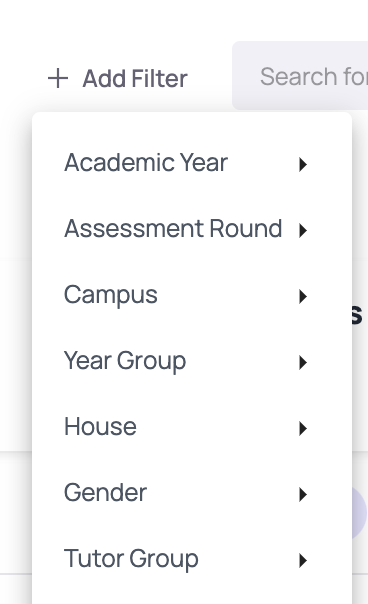This screenshot has width=368, height=604.
Task: Click the plus icon beside Add Filter
Action: (58, 78)
